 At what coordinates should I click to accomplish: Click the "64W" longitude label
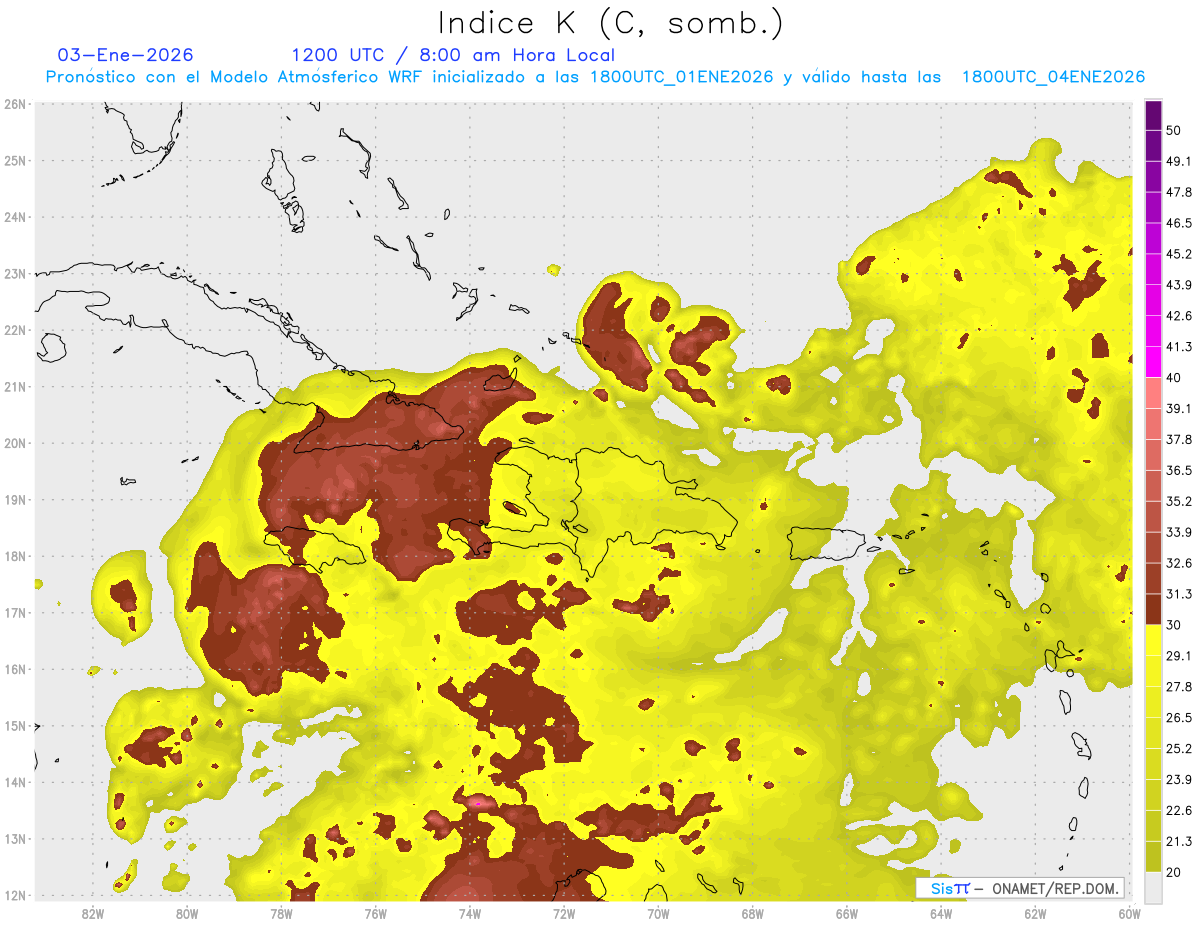click(x=941, y=914)
